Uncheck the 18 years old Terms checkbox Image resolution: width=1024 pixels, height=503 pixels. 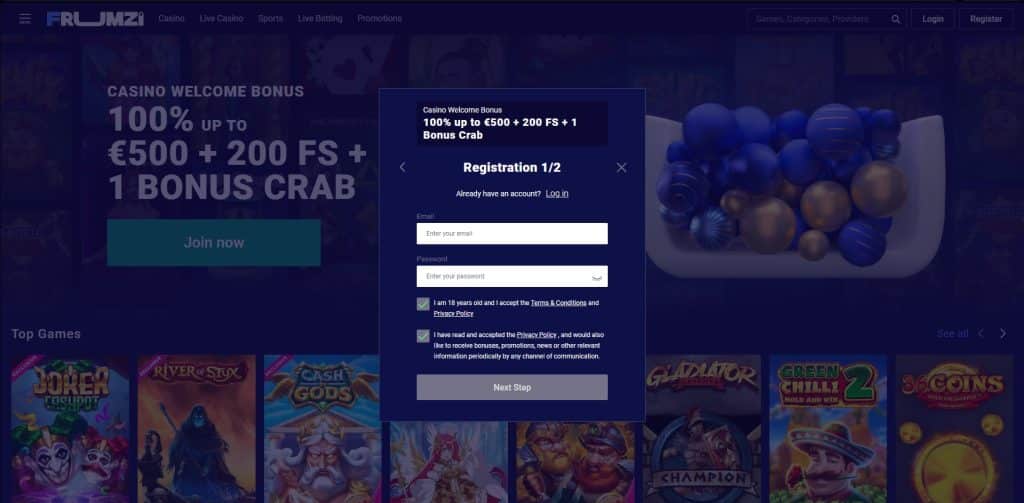click(x=423, y=304)
